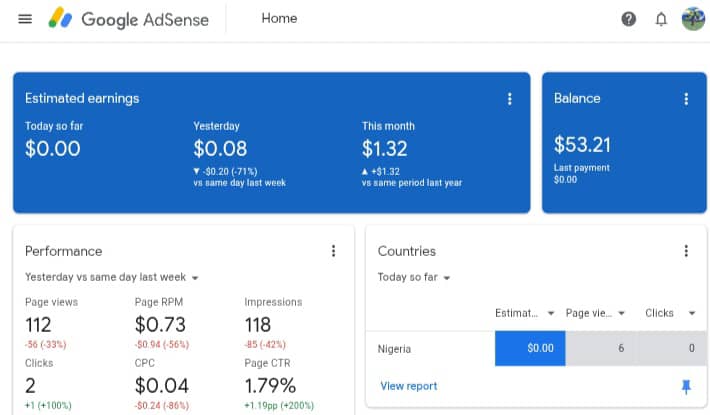The width and height of the screenshot is (710, 415).
Task: Open the Clicks column dropdown
Action: point(670,313)
